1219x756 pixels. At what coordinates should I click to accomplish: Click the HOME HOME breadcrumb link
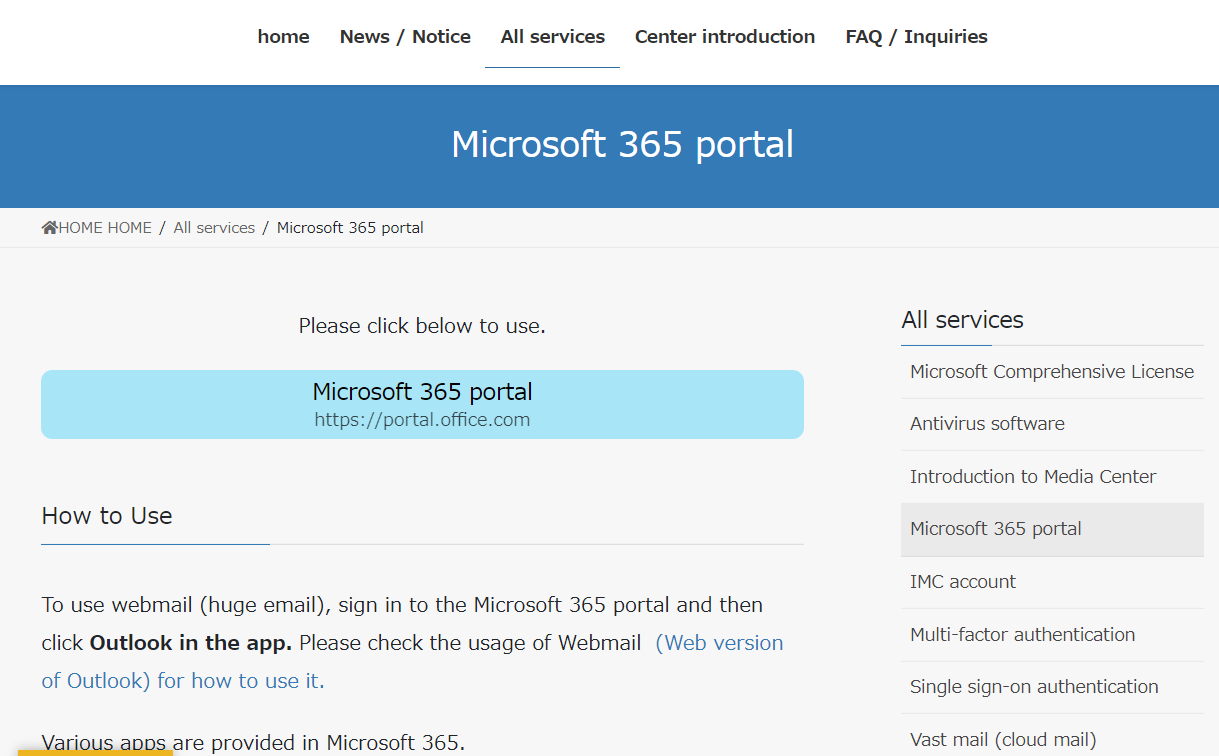(x=104, y=228)
